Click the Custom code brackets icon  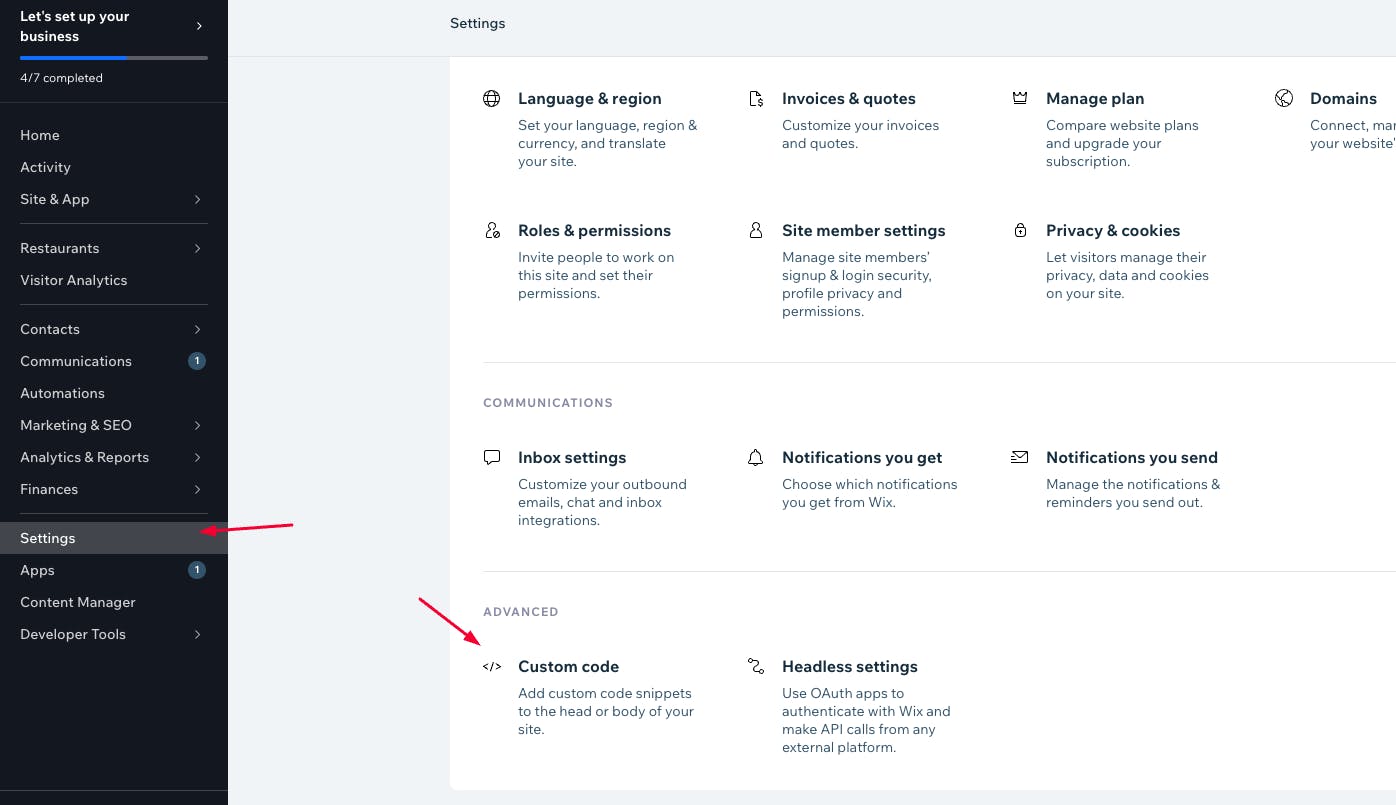[x=491, y=667]
